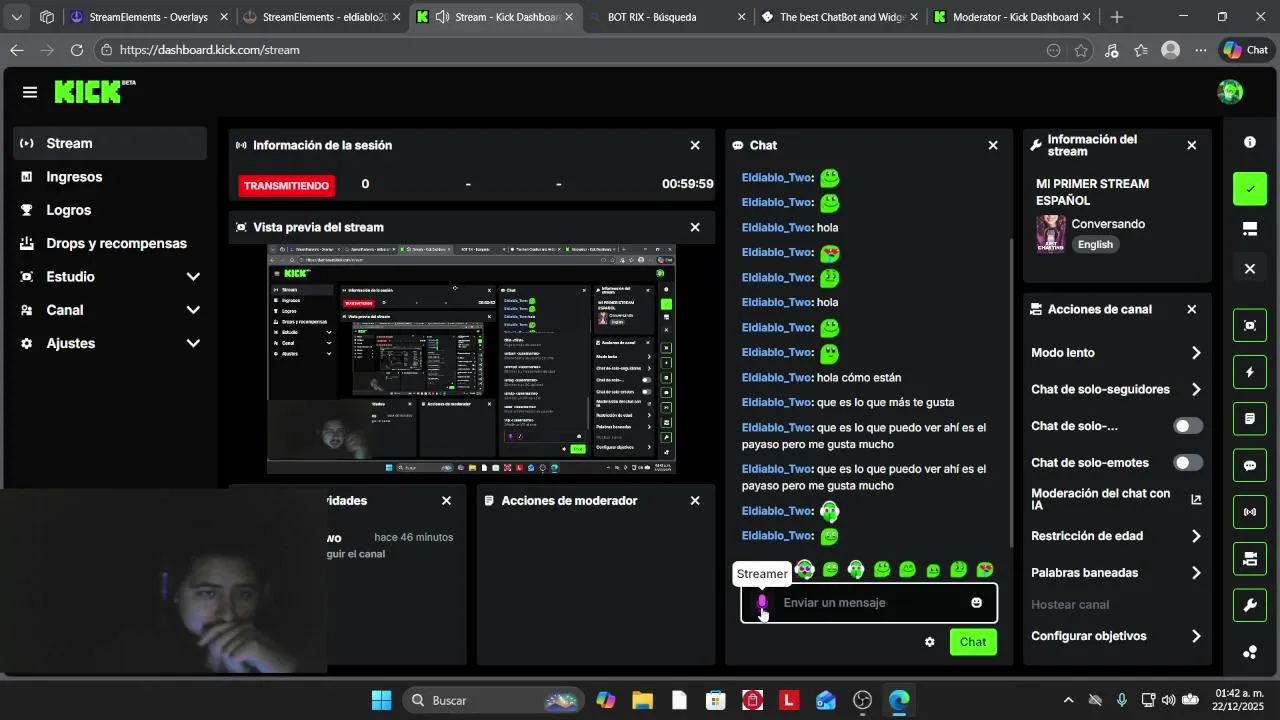Click the Edge icon in taskbar
Screen dimensions: 1280x720
(x=899, y=700)
